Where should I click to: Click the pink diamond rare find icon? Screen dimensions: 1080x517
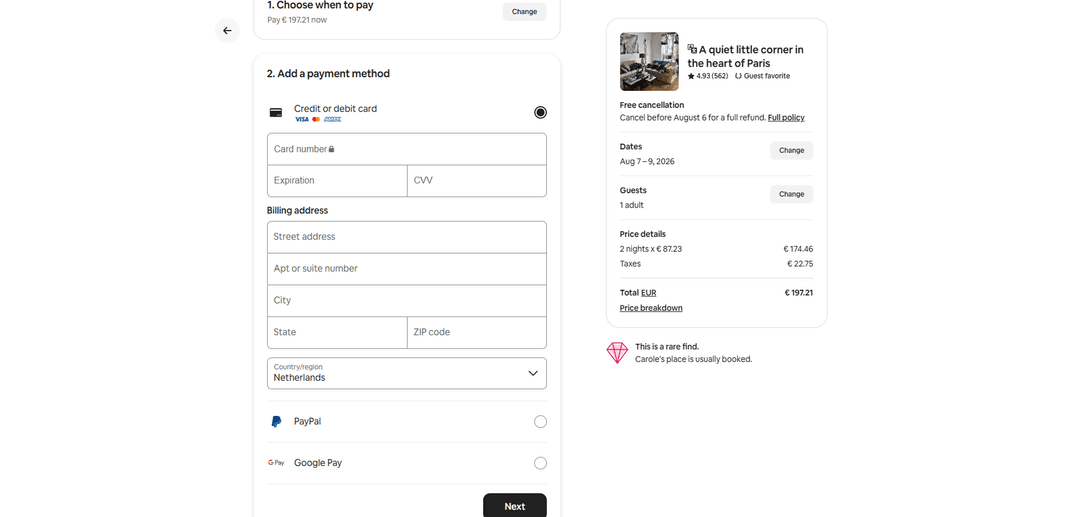617,353
